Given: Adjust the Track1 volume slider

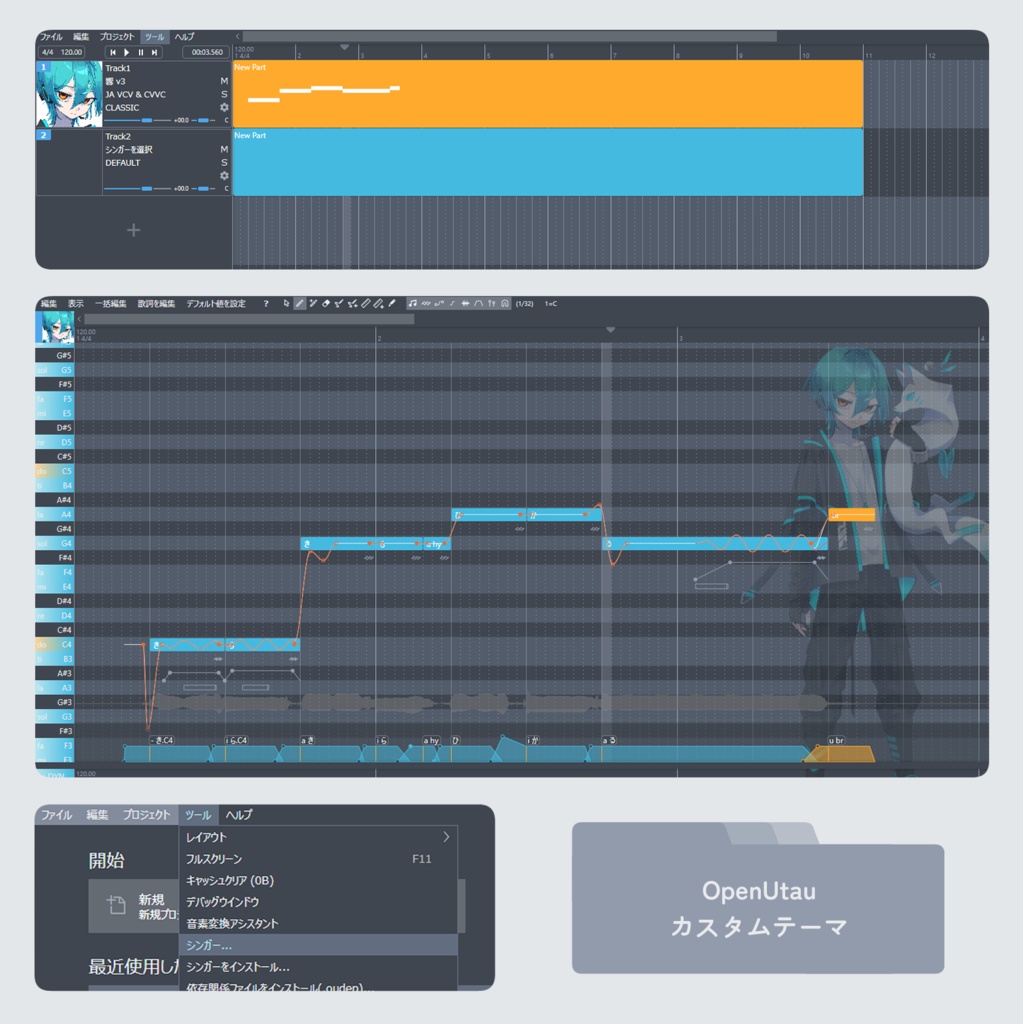Looking at the screenshot, I should [147, 120].
